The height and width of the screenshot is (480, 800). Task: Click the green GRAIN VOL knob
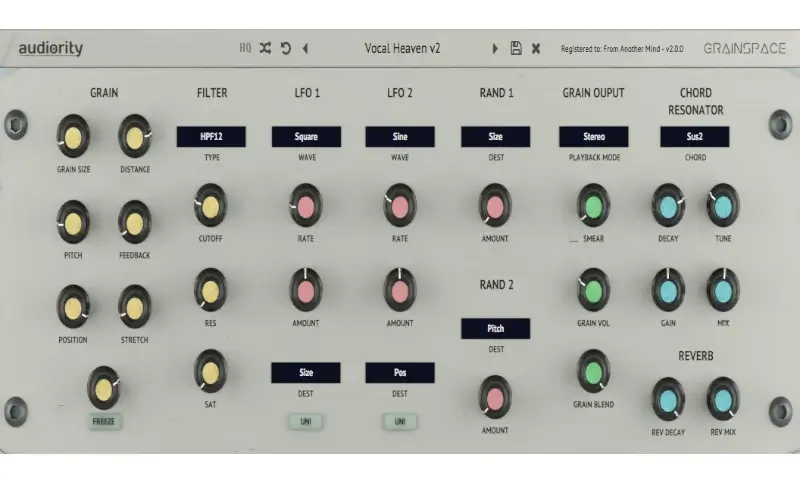593,291
